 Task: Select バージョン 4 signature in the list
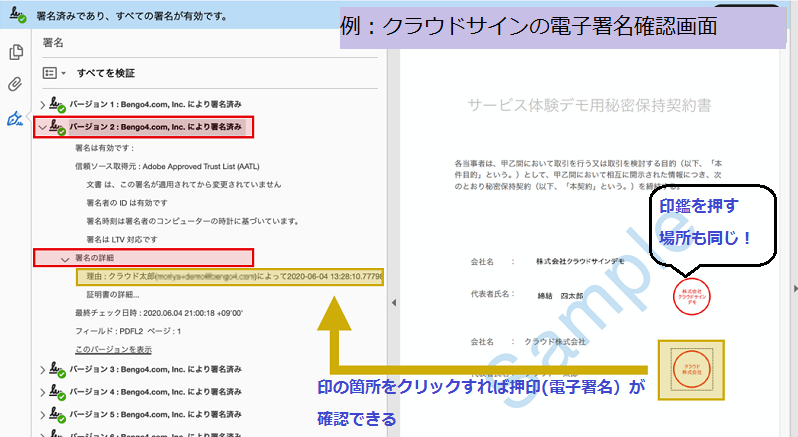click(154, 390)
